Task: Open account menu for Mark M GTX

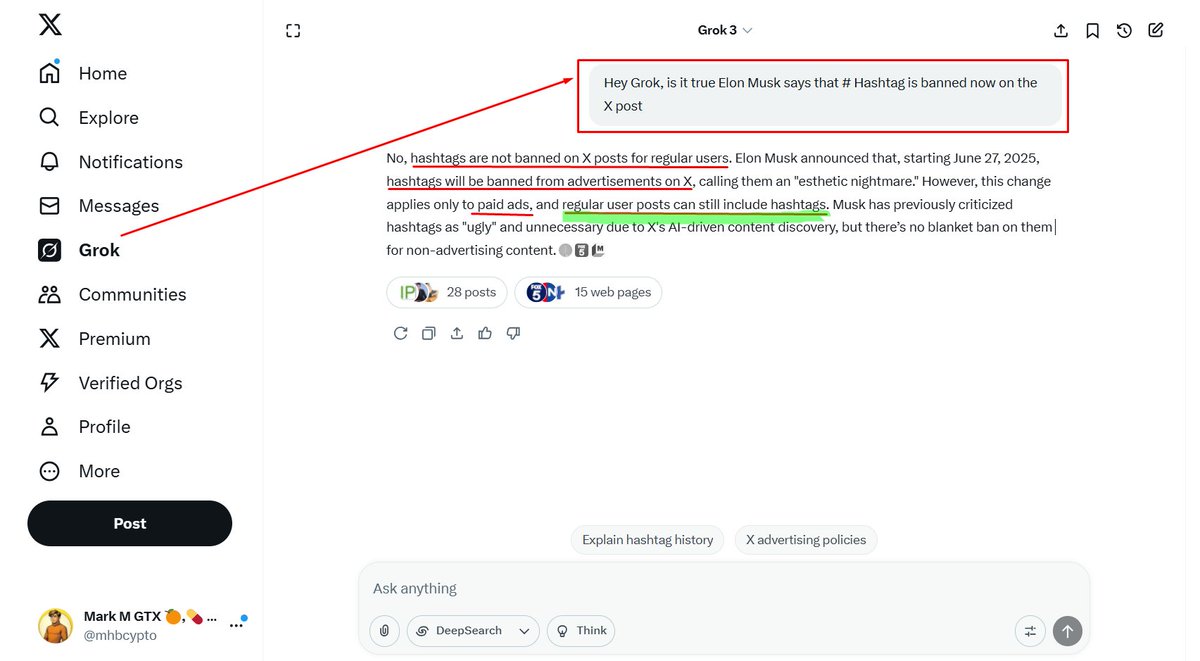Action: point(142,625)
